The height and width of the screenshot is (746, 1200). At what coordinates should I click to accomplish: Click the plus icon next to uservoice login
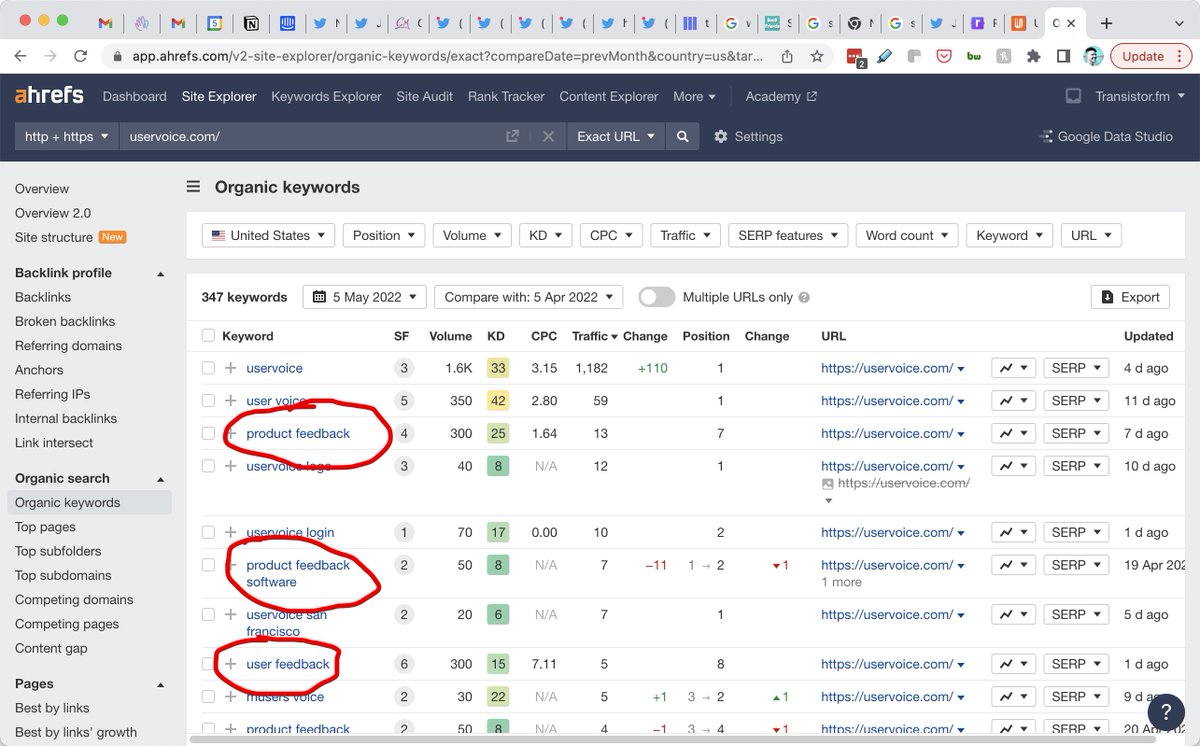pyautogui.click(x=231, y=532)
